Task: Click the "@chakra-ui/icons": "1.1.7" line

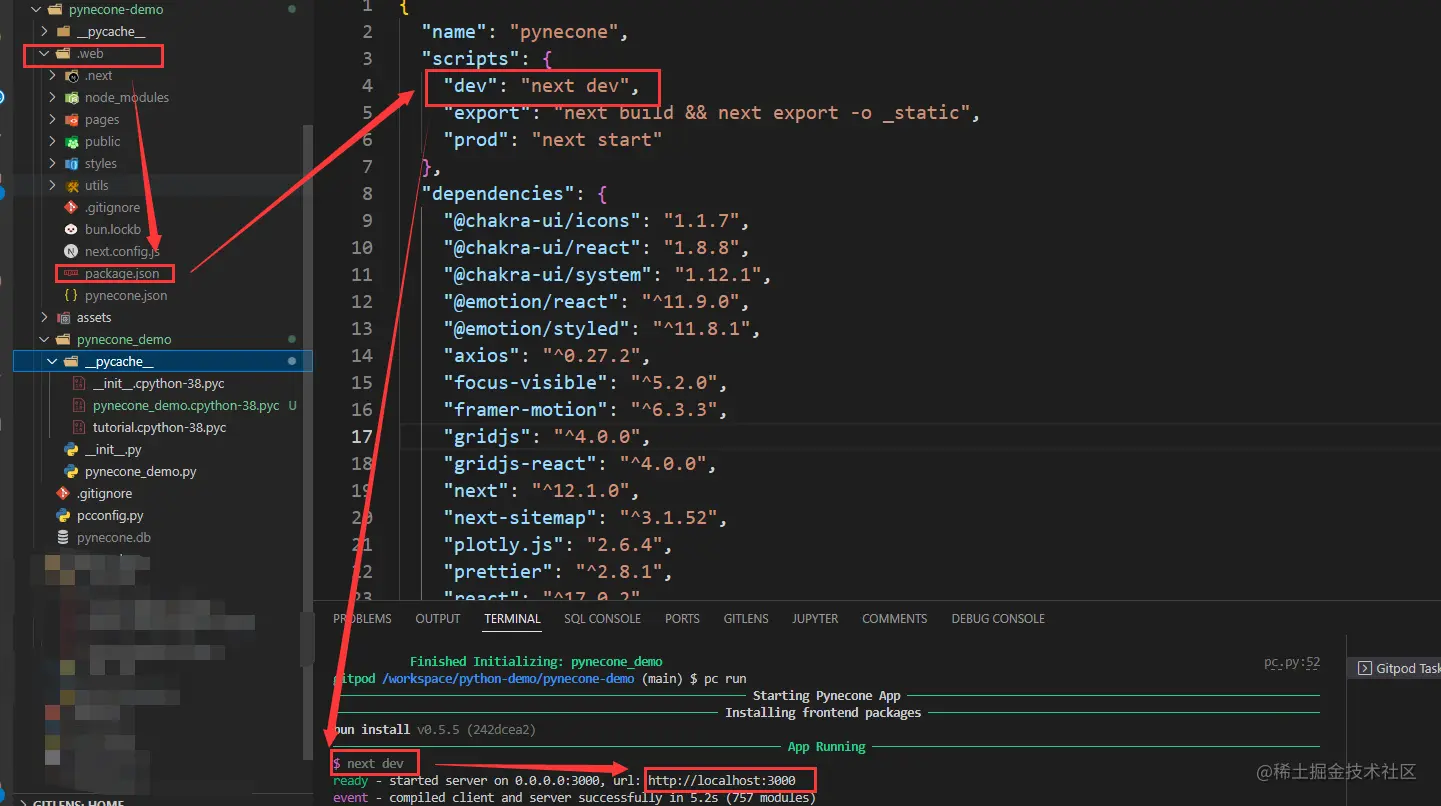Action: tap(596, 221)
